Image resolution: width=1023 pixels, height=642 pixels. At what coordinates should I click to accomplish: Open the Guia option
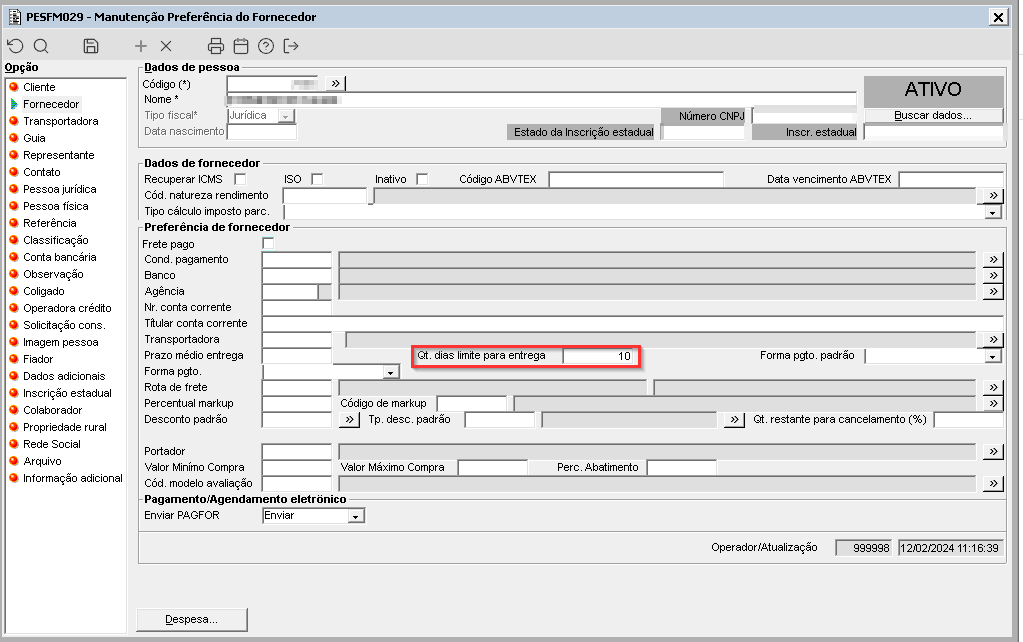coord(34,138)
